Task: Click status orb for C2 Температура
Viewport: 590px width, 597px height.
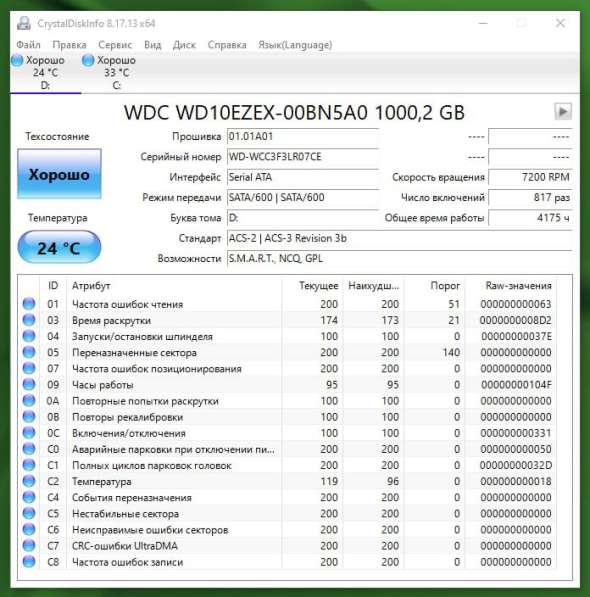Action: pos(29,481)
